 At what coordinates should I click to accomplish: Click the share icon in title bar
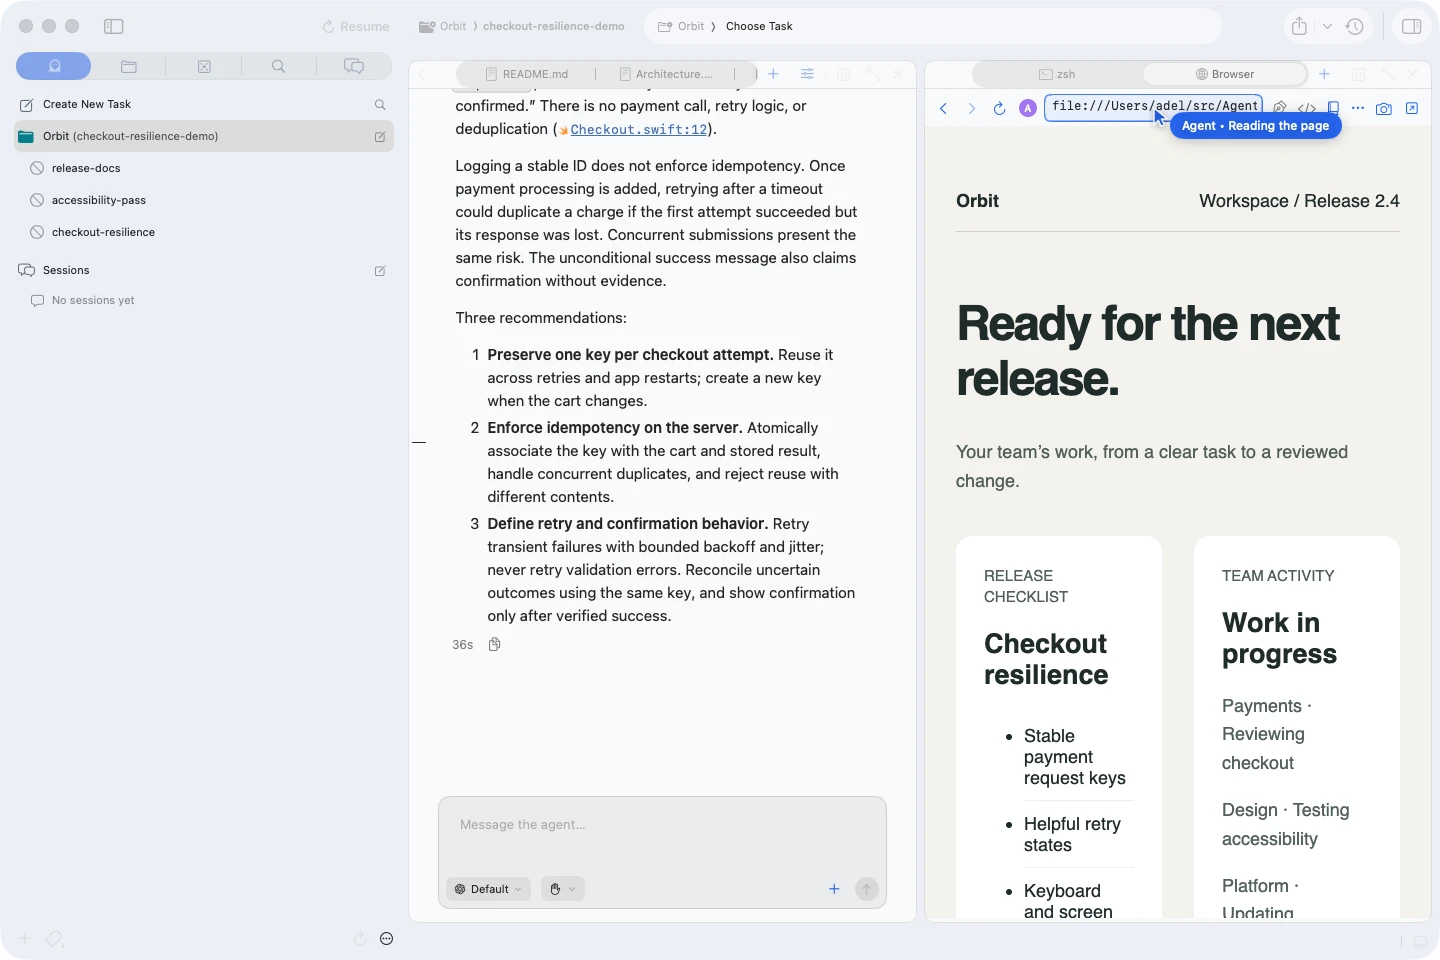[1299, 26]
